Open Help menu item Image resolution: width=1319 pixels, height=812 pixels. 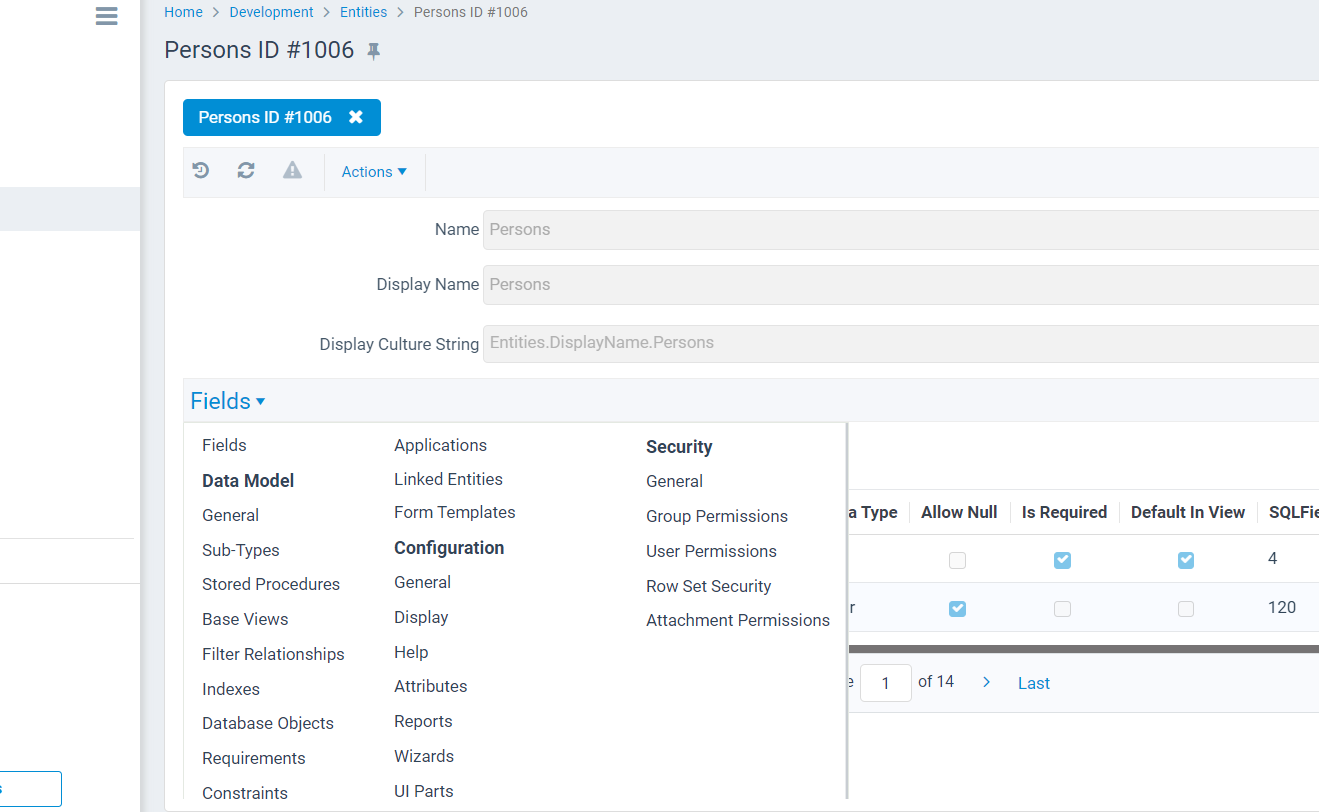[411, 652]
